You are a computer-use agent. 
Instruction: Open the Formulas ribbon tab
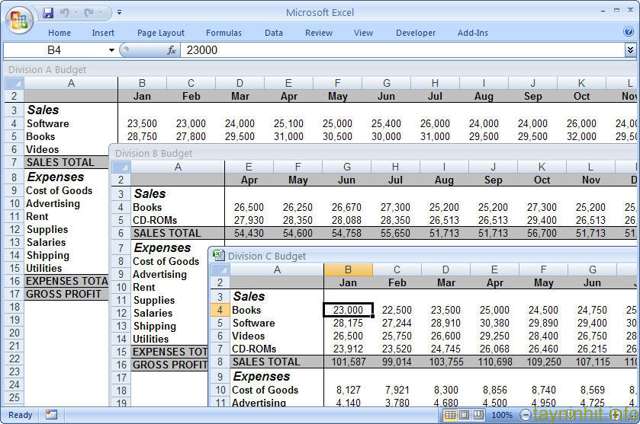224,32
